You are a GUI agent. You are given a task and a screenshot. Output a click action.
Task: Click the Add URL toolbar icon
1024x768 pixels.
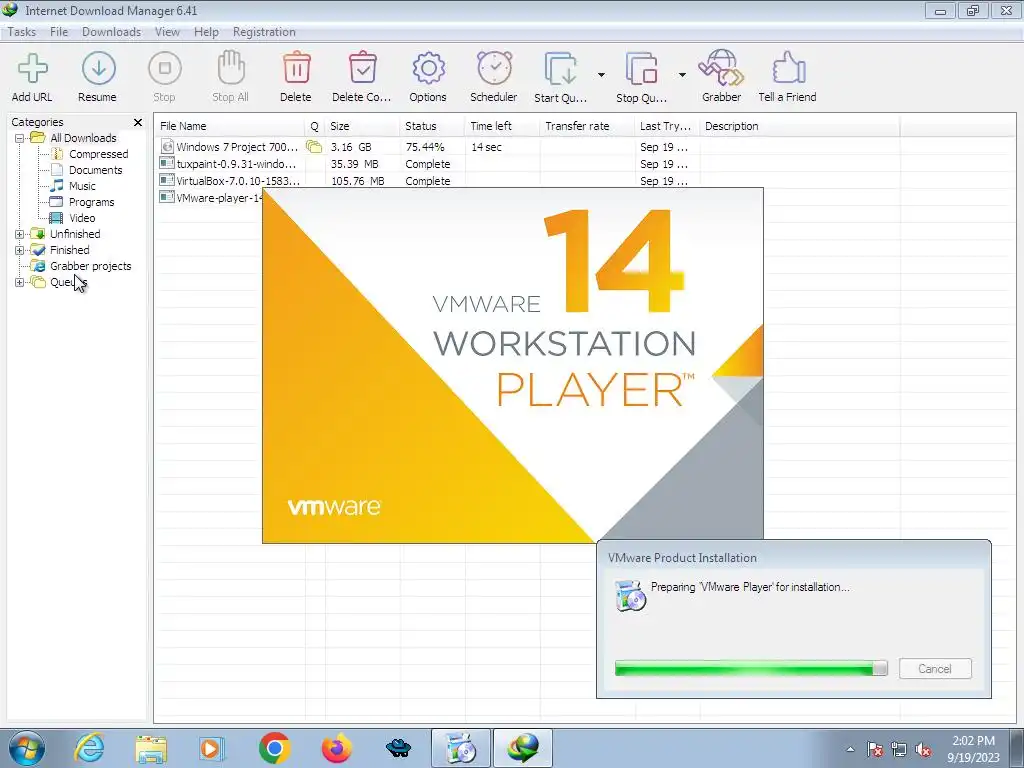(x=32, y=69)
